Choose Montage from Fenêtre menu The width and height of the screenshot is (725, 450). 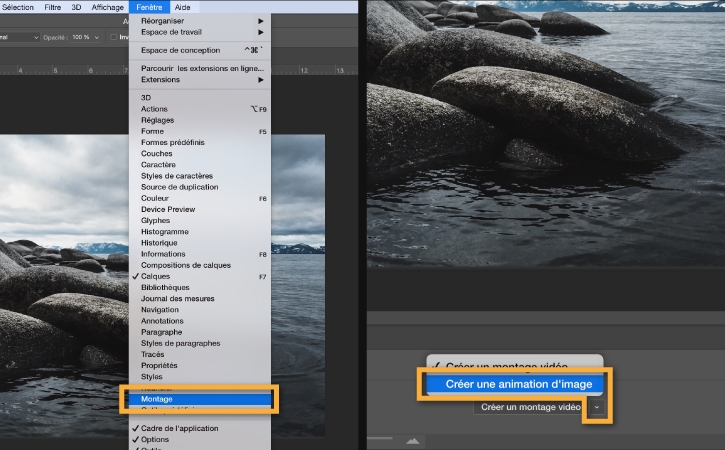click(200, 399)
